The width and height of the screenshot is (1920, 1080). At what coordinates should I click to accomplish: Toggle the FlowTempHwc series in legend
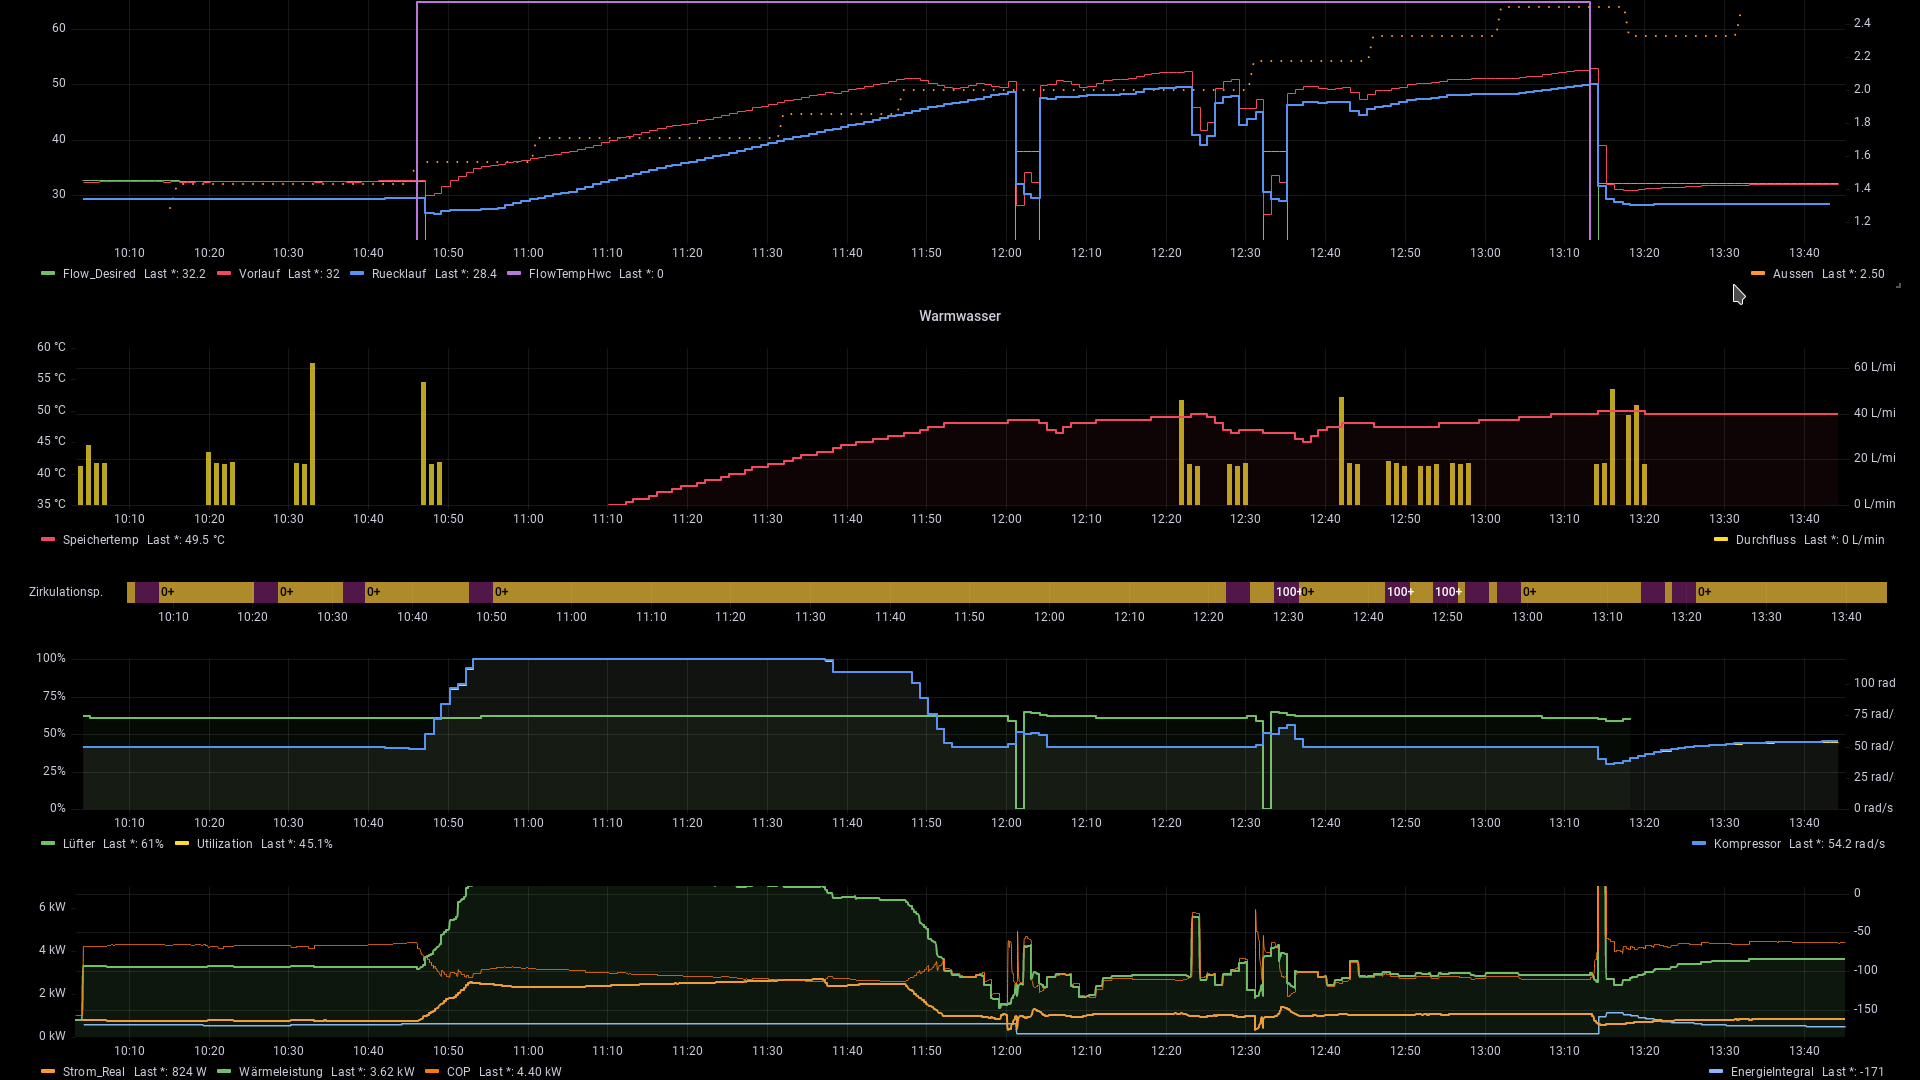[x=570, y=274]
